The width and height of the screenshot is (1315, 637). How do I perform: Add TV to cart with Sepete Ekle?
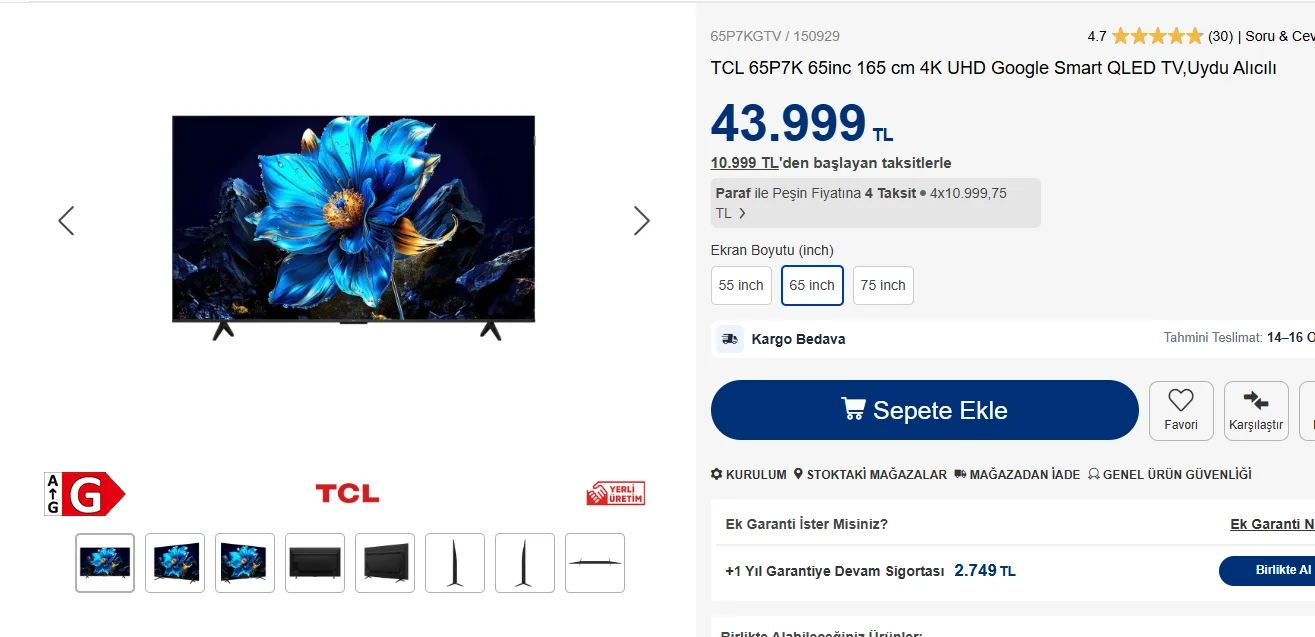coord(925,410)
